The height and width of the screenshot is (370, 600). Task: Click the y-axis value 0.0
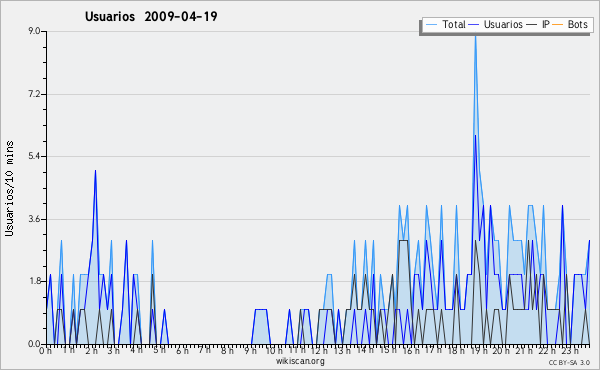click(34, 344)
